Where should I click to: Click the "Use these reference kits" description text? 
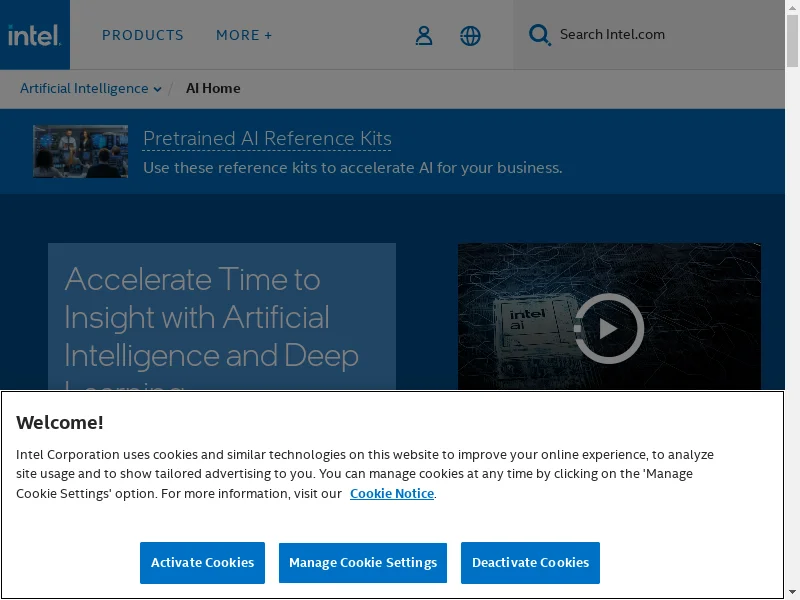tap(353, 168)
